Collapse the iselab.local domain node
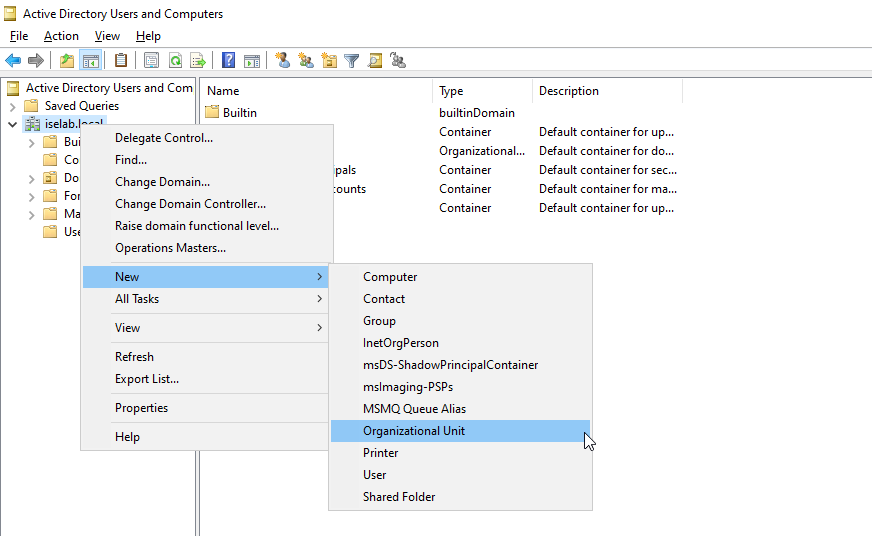Screen dimensions: 872x536 click(13, 125)
